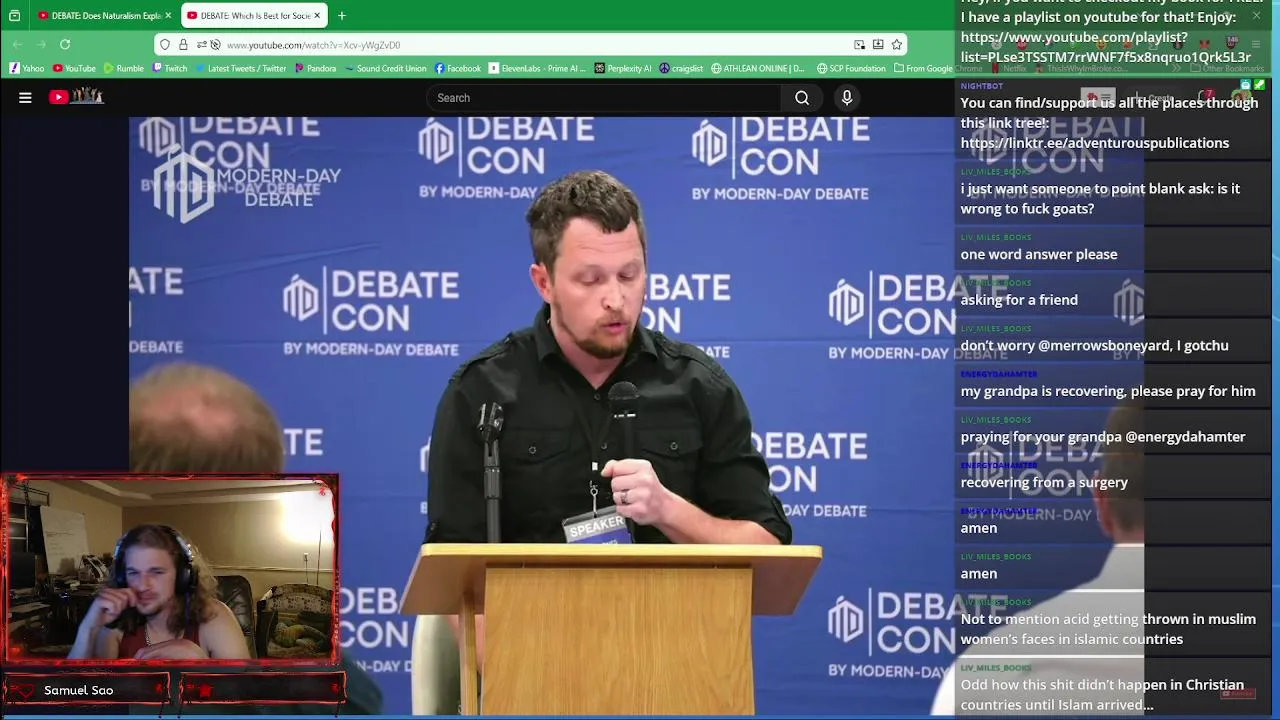Open the tab manager icon in the browser's top-left

[x=14, y=16]
